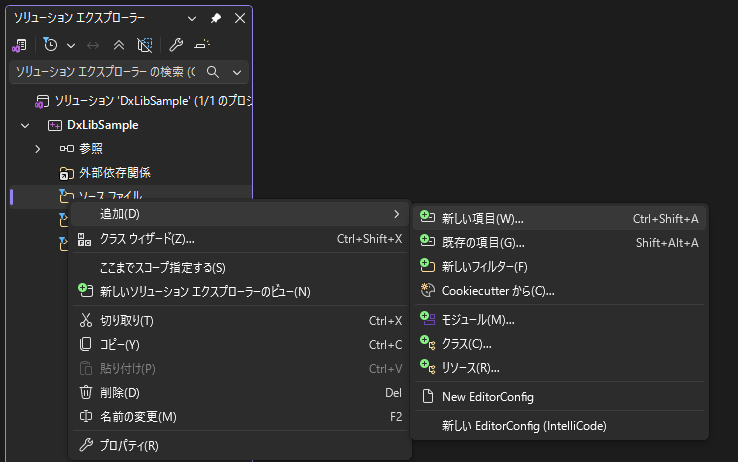Click the new Solution Explorer view icon
This screenshot has width=738, height=462.
pos(85,290)
